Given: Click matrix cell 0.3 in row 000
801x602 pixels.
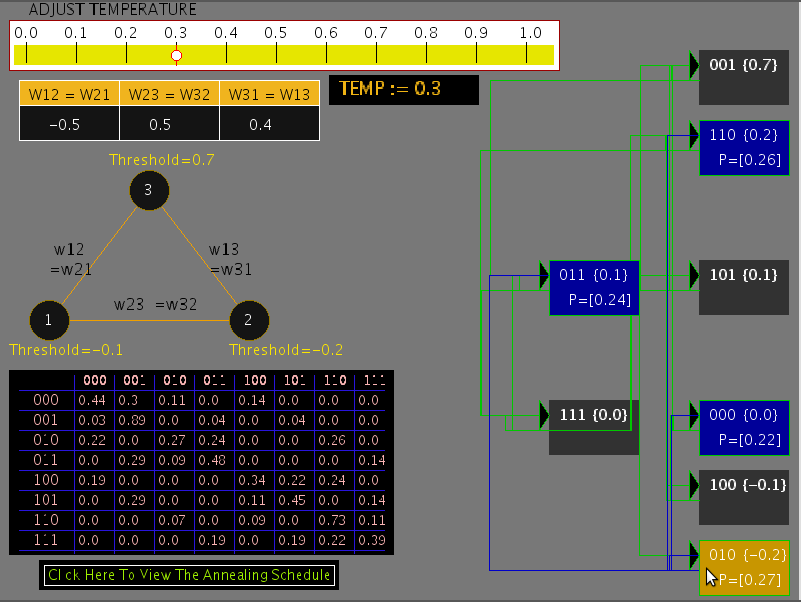Looking at the screenshot, I should 129,400.
